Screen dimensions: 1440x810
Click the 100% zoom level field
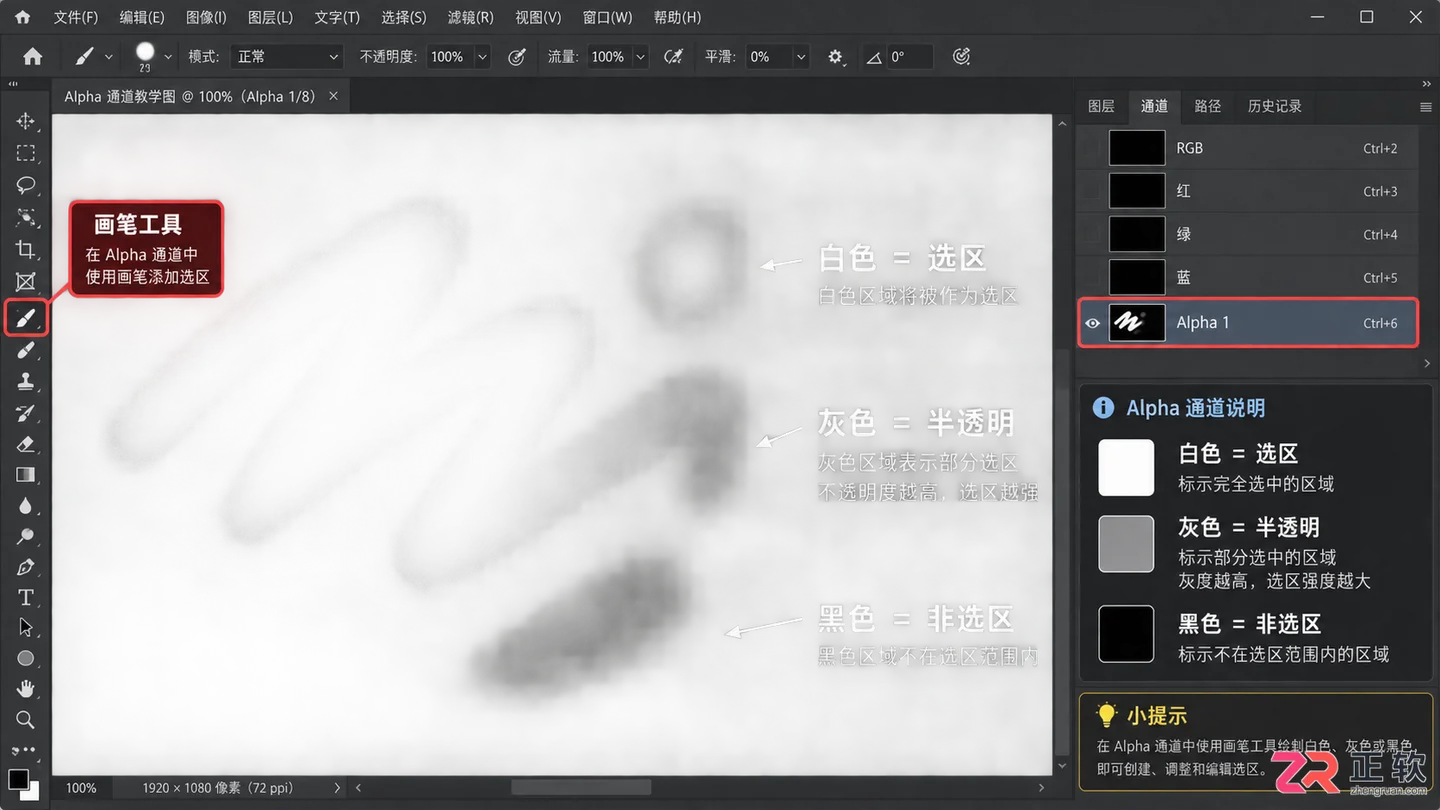pyautogui.click(x=81, y=788)
